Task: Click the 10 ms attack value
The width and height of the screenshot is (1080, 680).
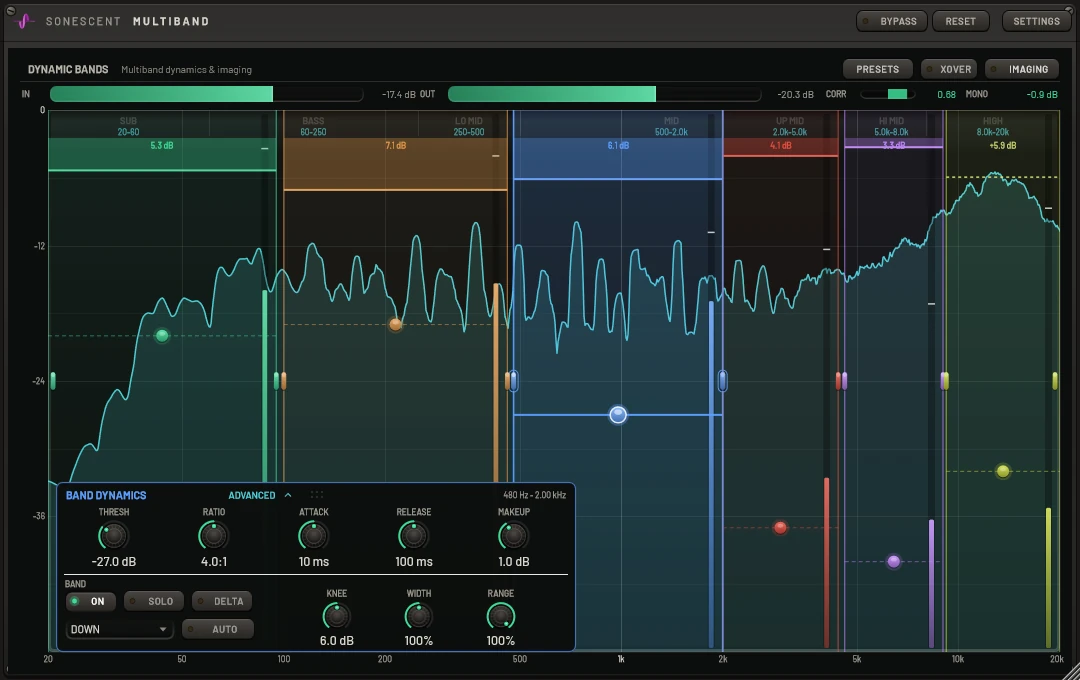Action: (x=313, y=561)
